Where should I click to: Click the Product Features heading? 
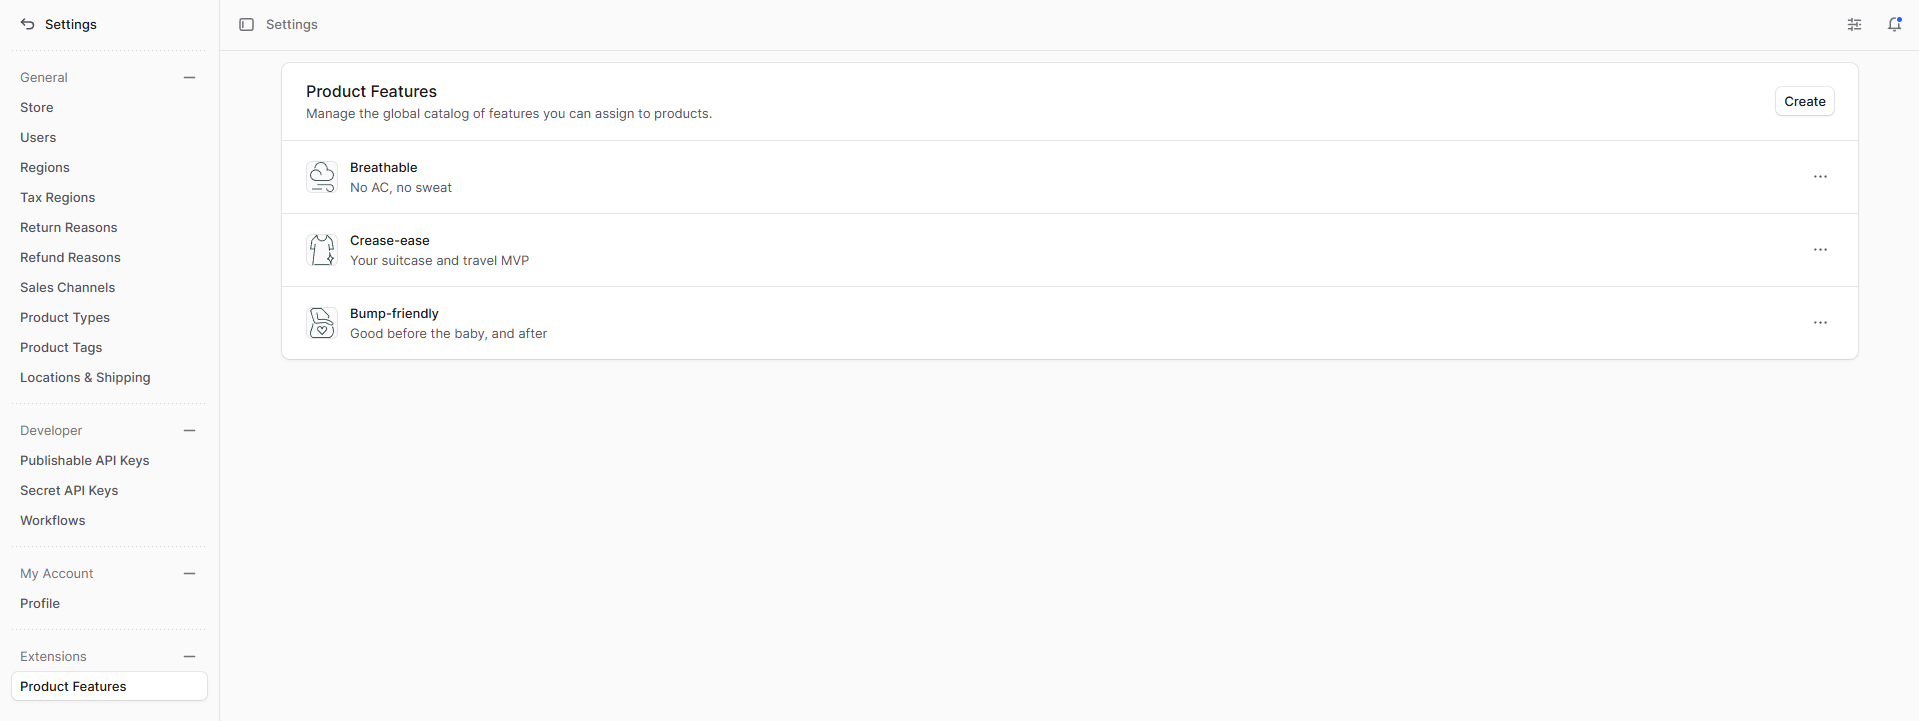pyautogui.click(x=372, y=91)
